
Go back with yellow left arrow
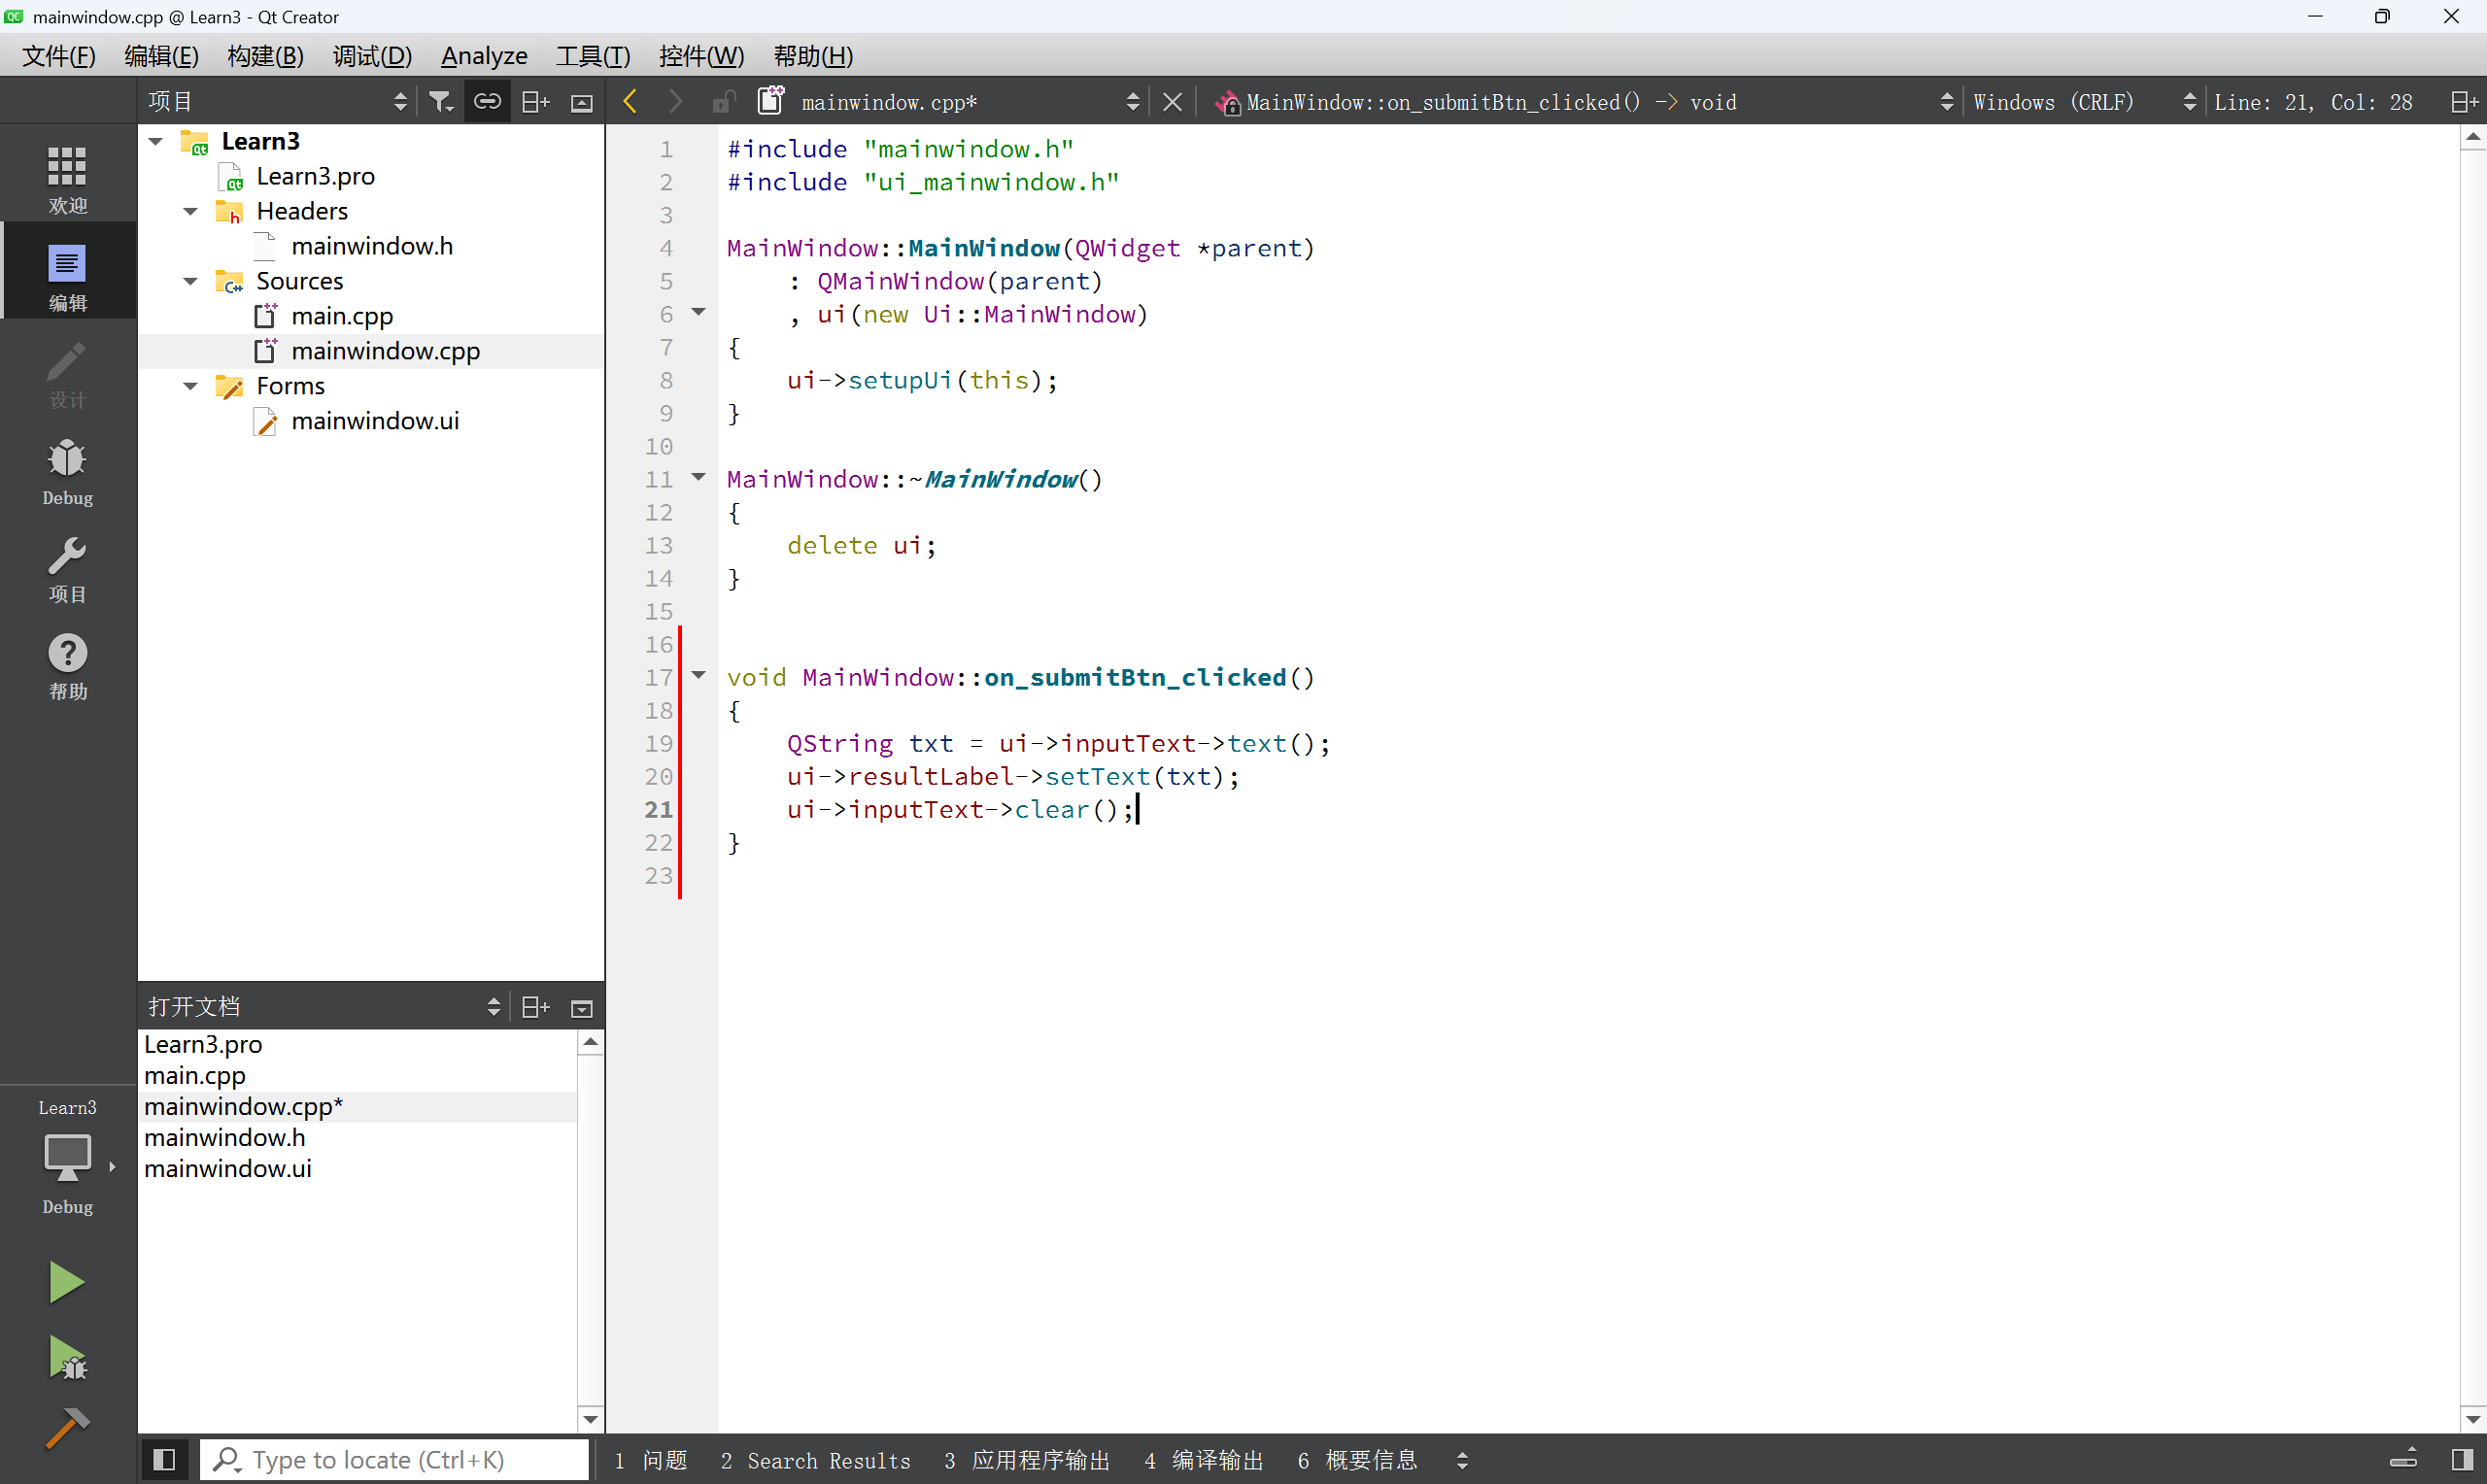point(630,102)
